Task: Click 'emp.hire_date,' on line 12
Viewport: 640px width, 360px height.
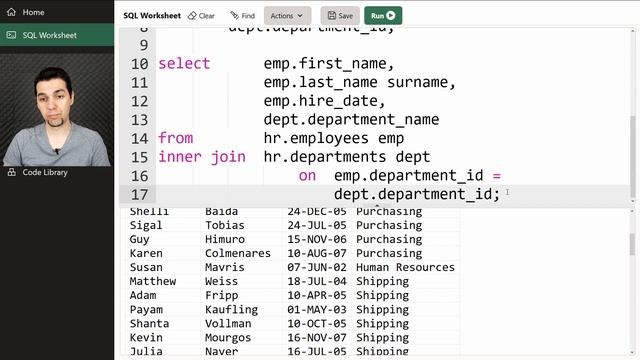Action: (324, 101)
